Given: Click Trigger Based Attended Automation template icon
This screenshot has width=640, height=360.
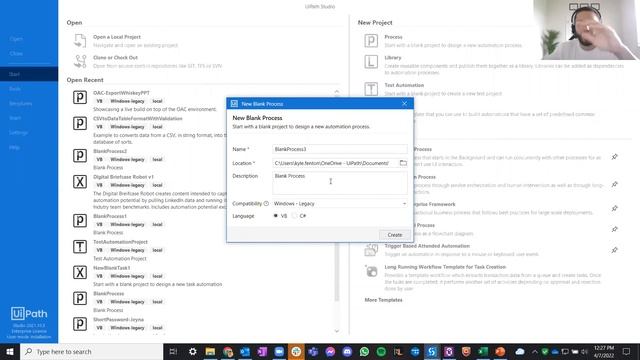Looking at the screenshot, I should [371, 250].
